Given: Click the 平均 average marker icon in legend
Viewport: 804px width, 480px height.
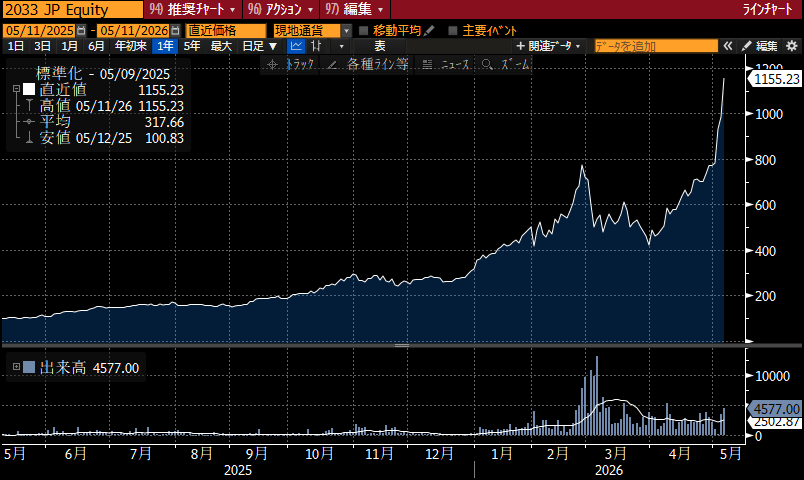Looking at the screenshot, I should pyautogui.click(x=29, y=122).
